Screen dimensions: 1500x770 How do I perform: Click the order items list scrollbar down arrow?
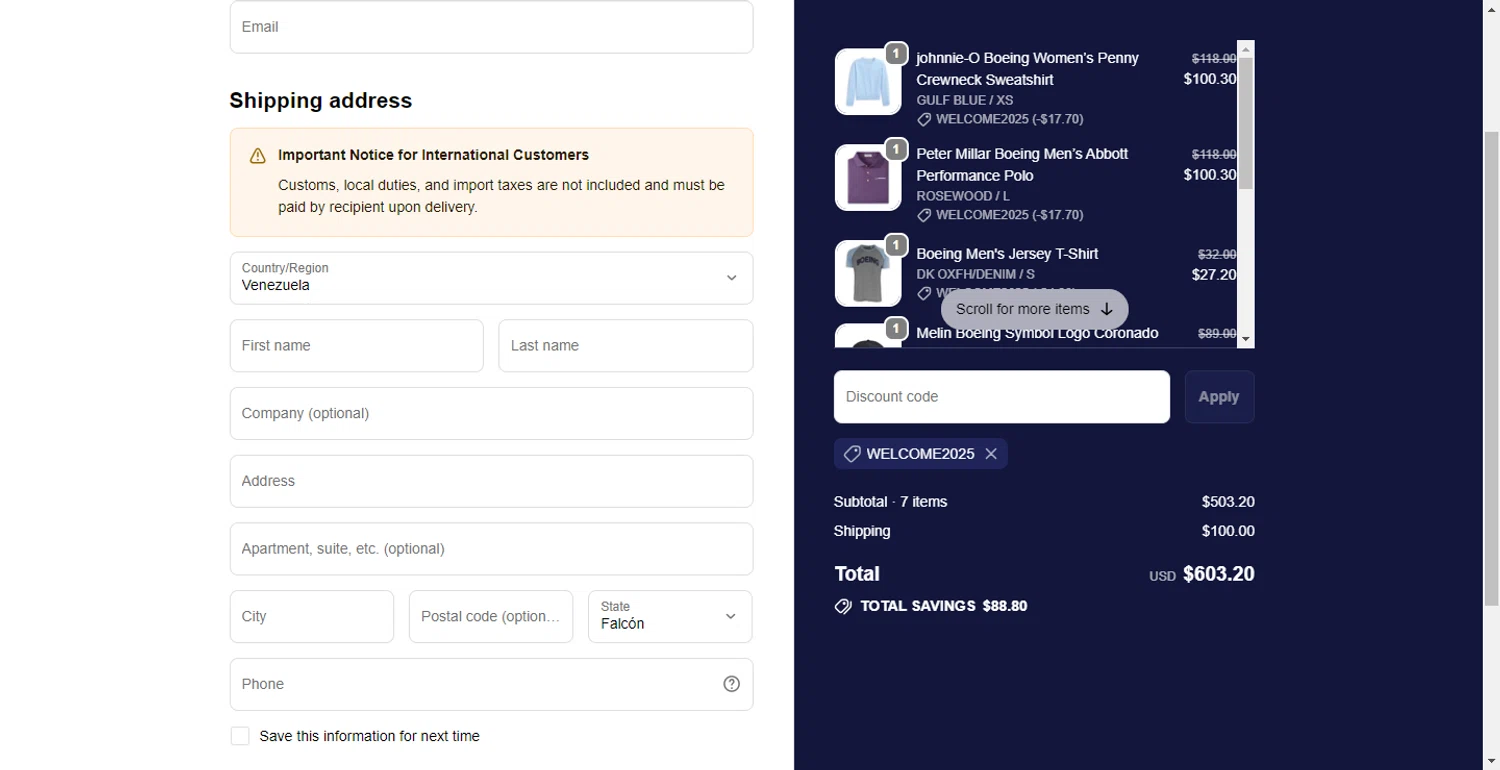[1246, 340]
